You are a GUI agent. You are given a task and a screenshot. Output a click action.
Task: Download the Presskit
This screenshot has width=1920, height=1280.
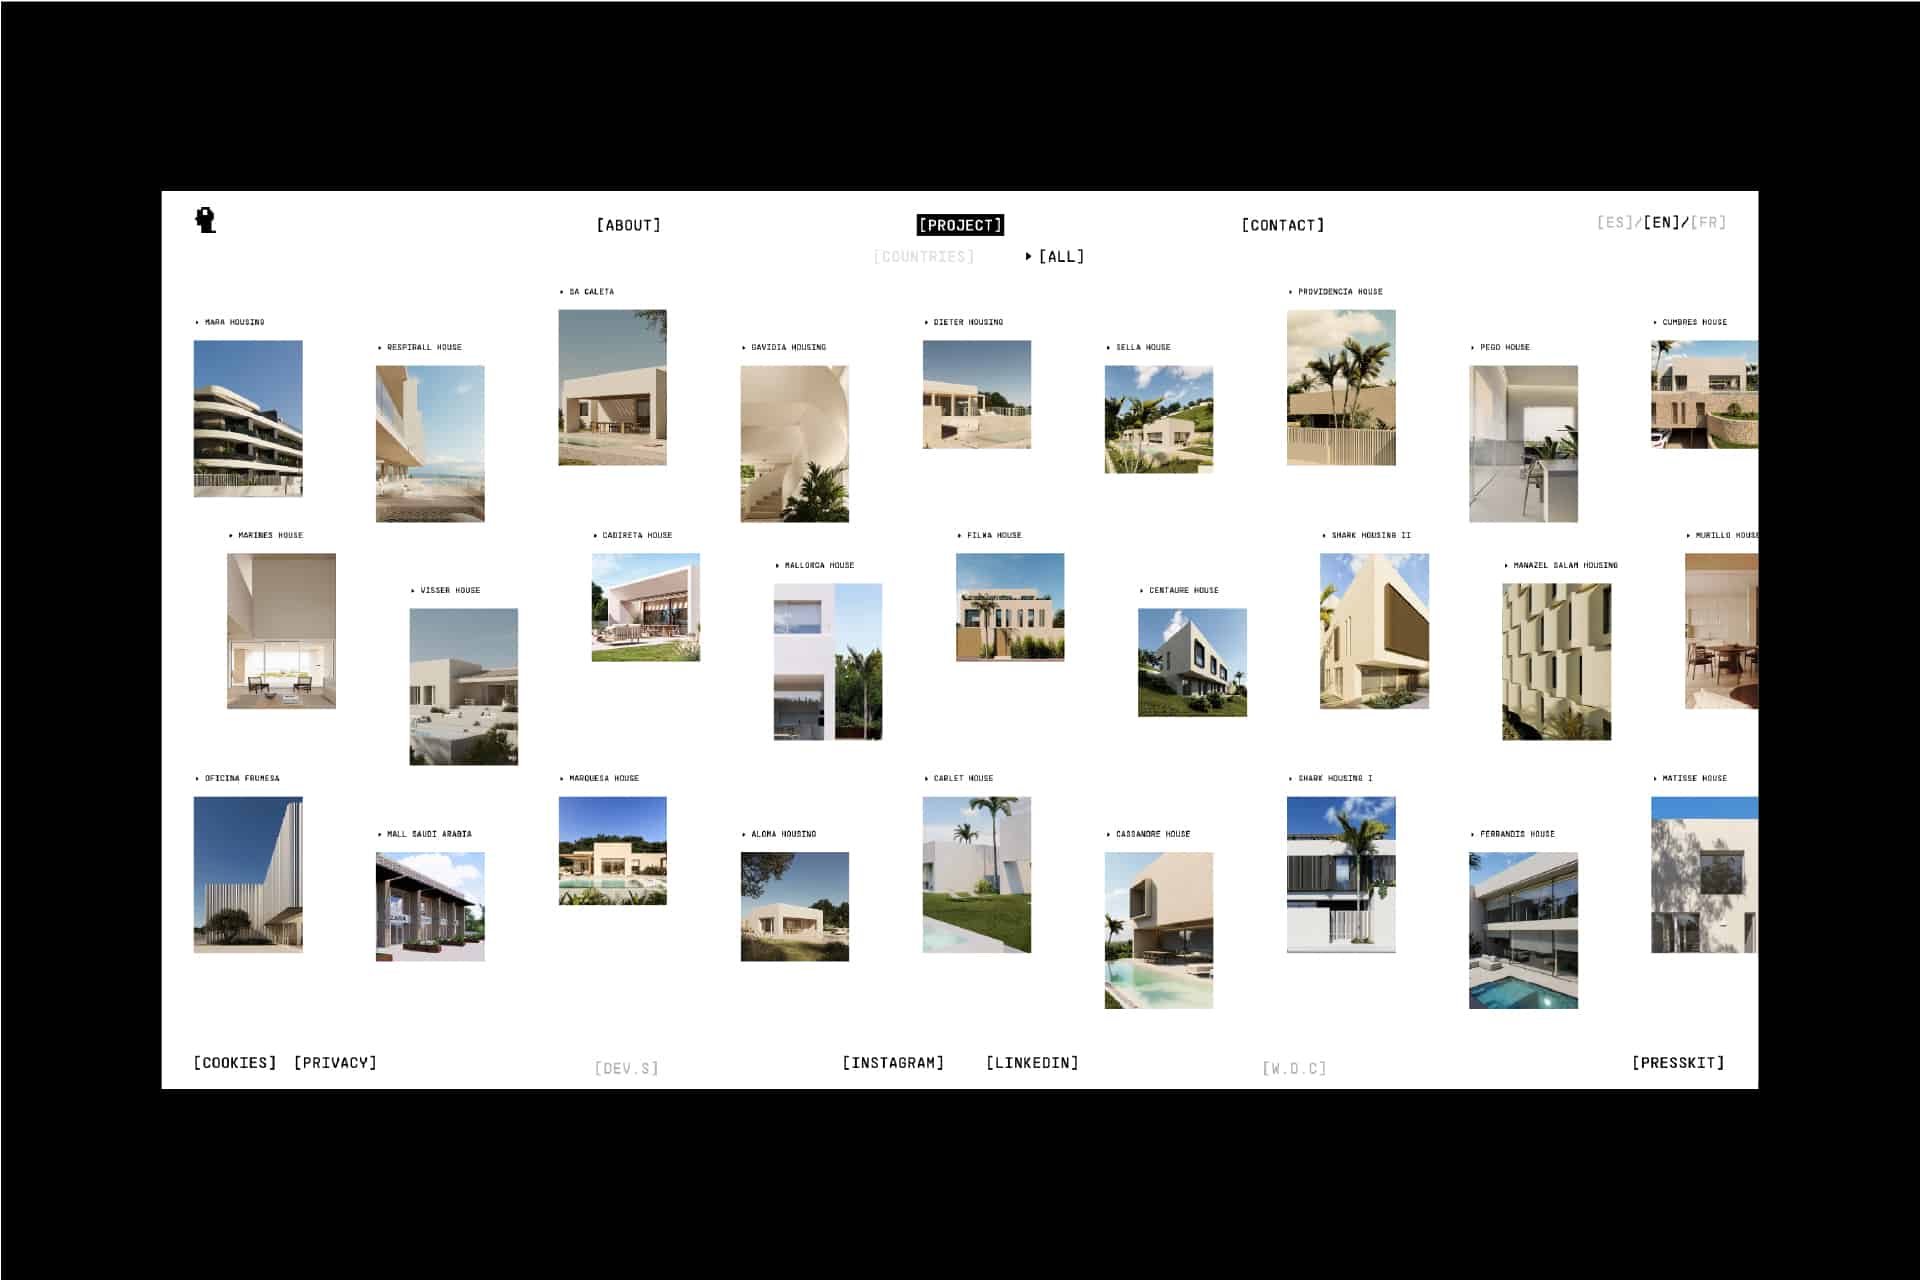[1678, 1063]
